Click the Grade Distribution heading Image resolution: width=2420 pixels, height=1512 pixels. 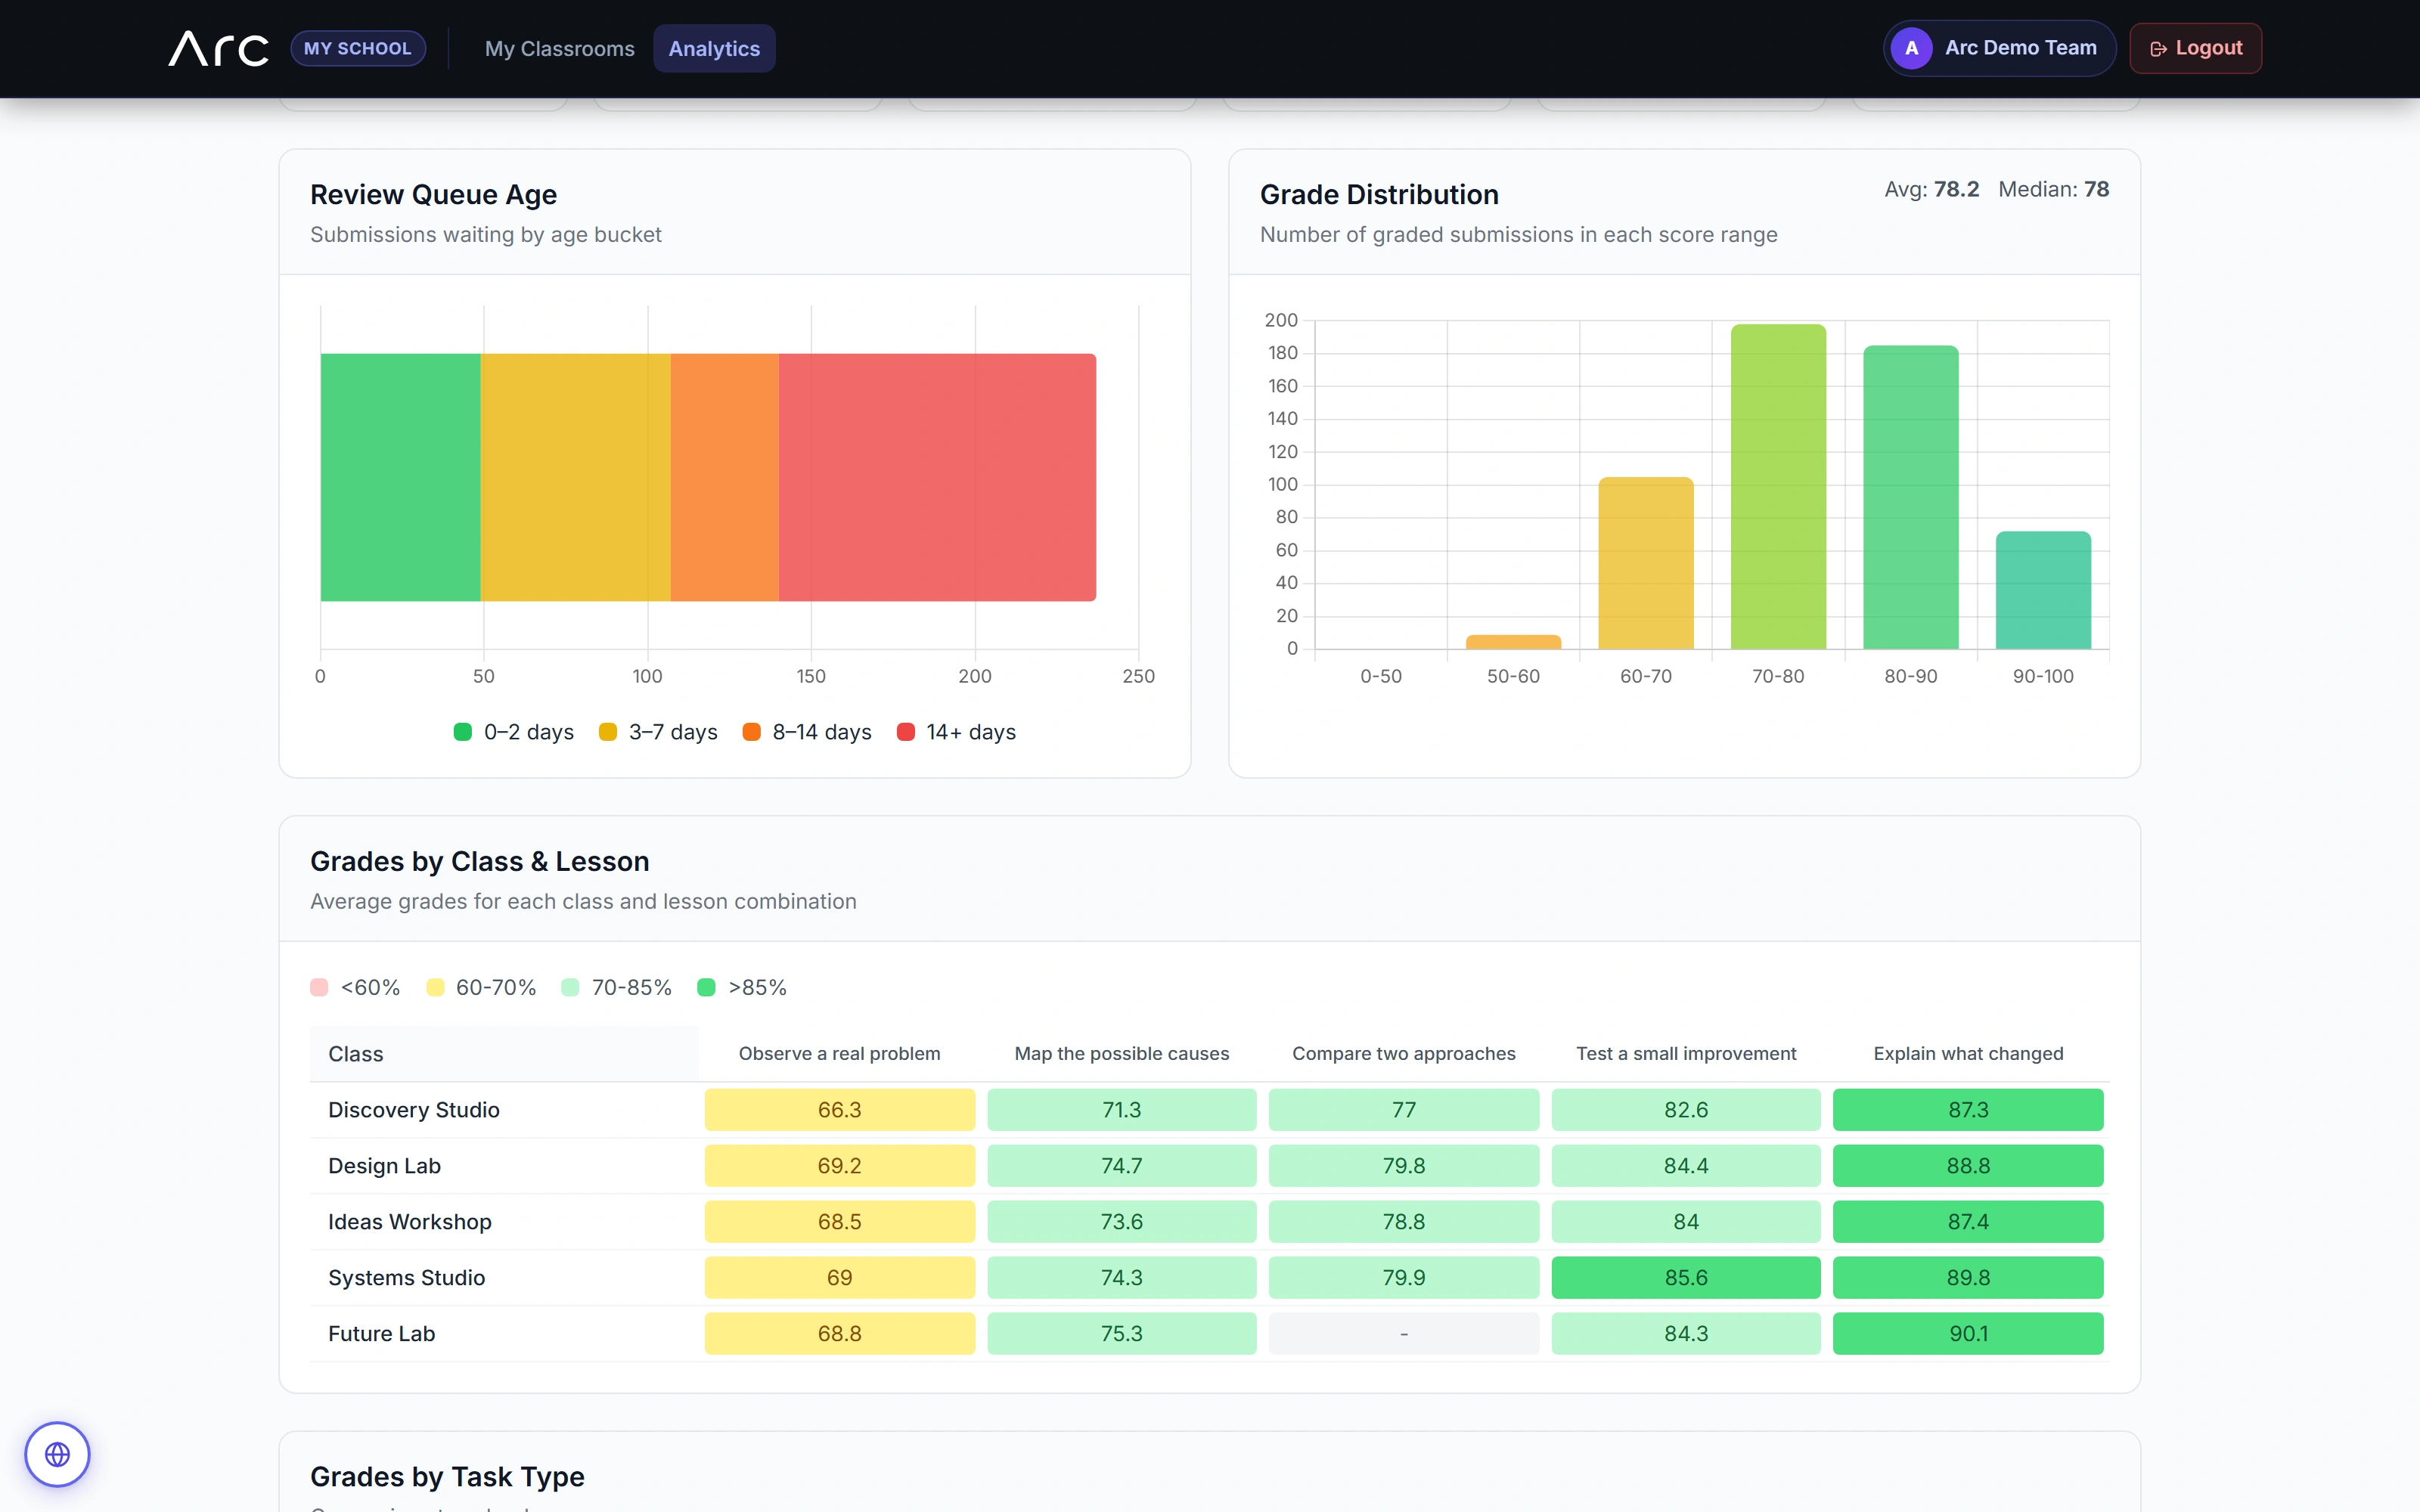click(1379, 194)
